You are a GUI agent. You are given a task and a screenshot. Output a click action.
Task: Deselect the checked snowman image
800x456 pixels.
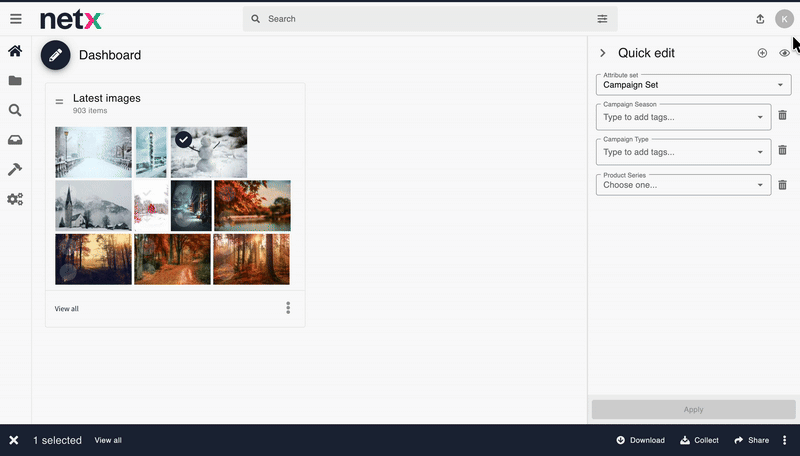pyautogui.click(x=184, y=140)
